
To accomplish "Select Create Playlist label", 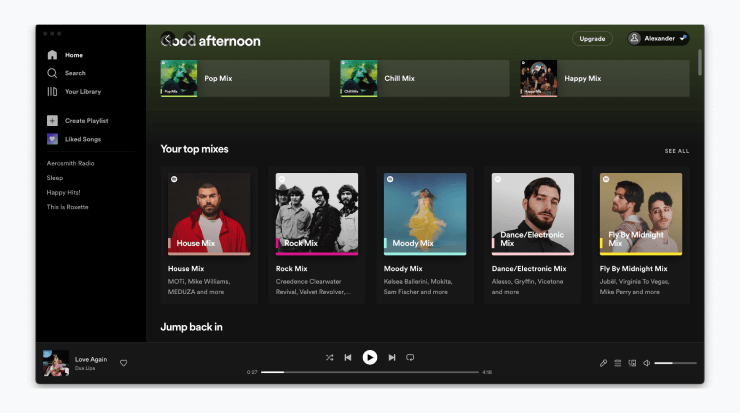I will point(87,121).
